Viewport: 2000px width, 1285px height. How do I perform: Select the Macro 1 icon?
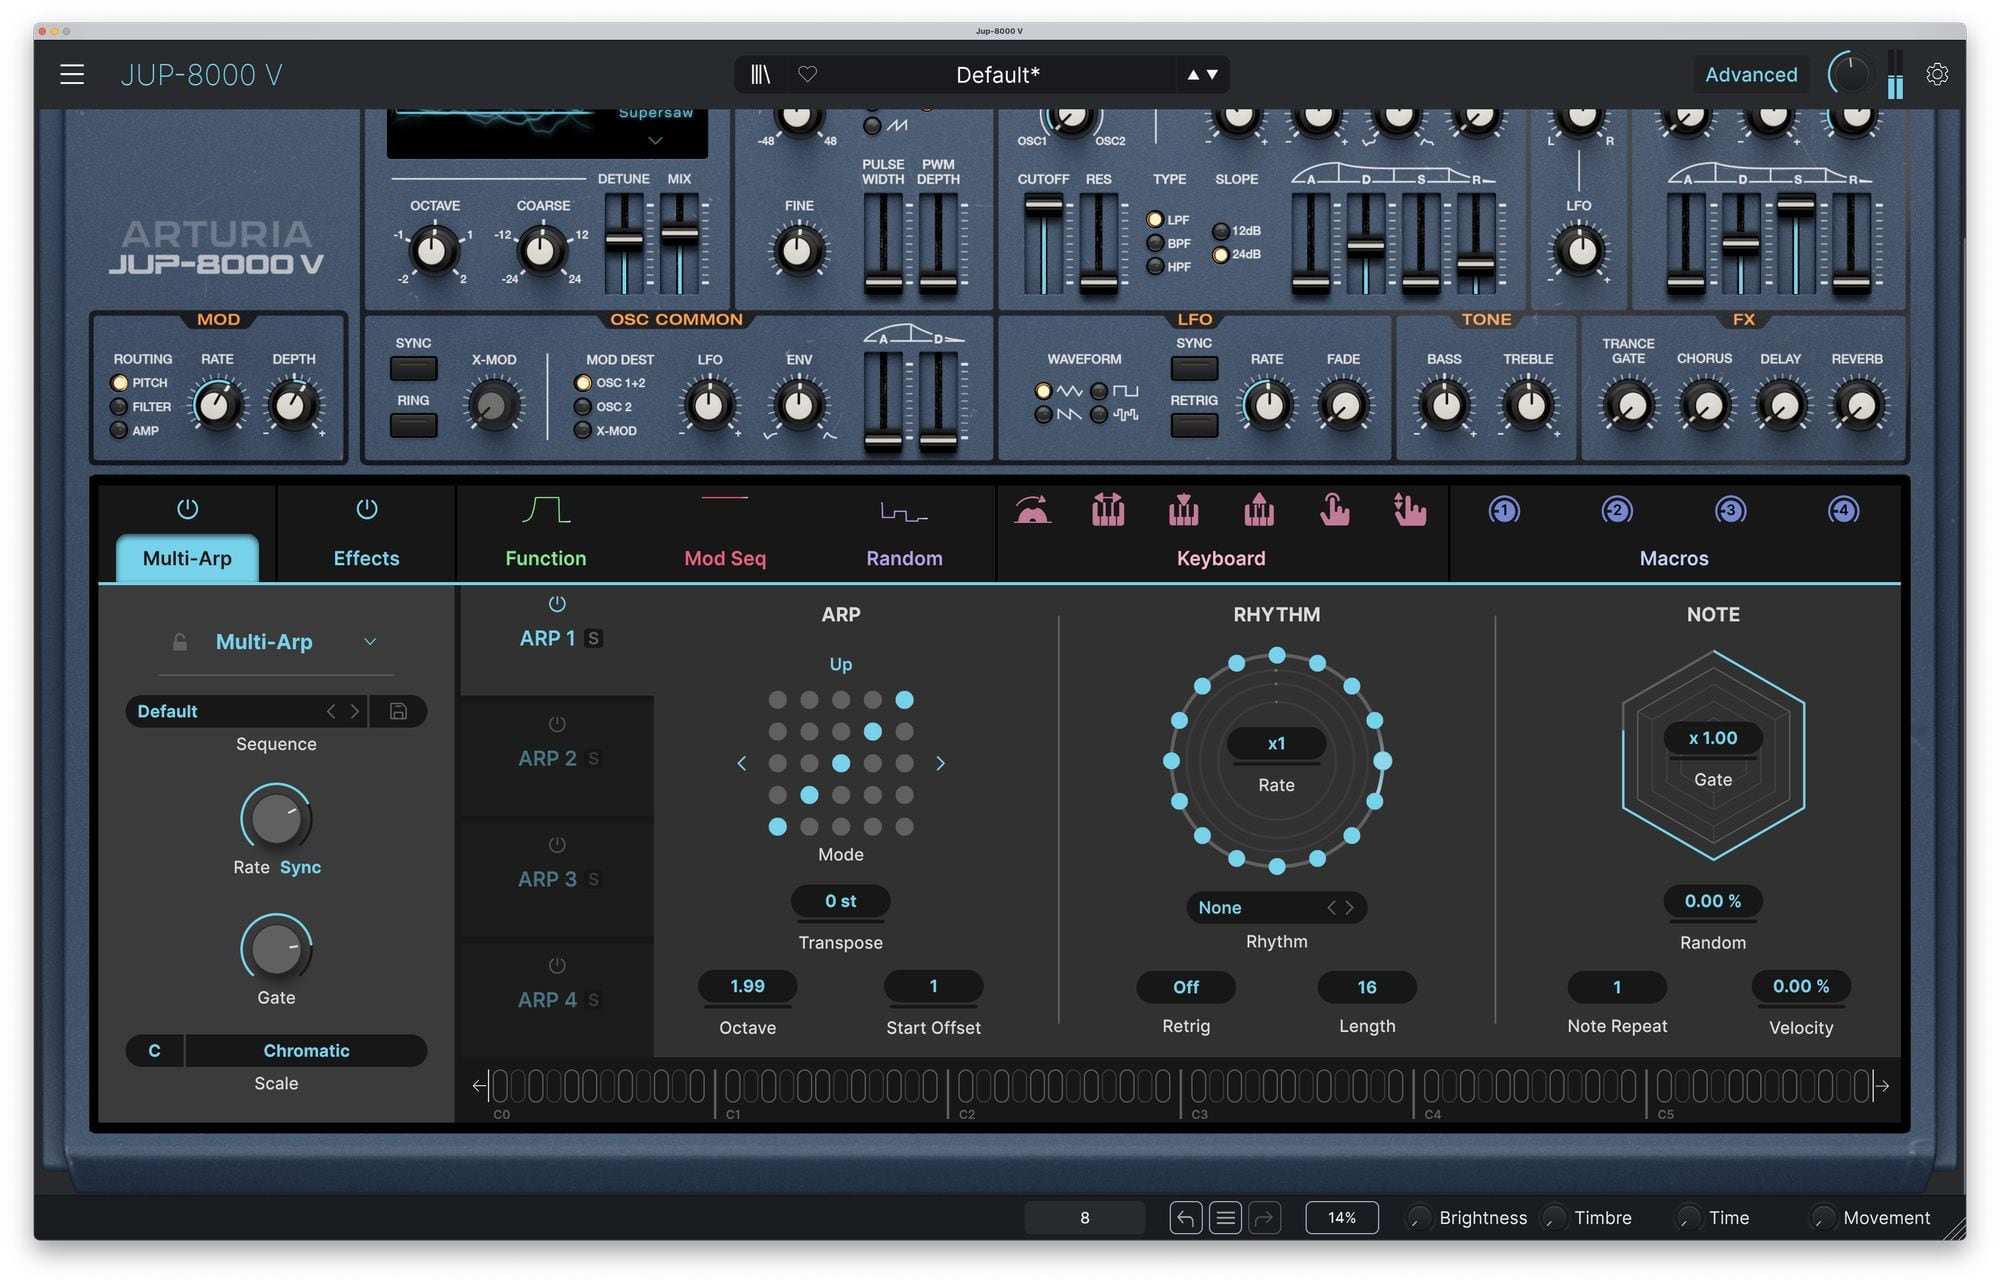coord(1504,511)
